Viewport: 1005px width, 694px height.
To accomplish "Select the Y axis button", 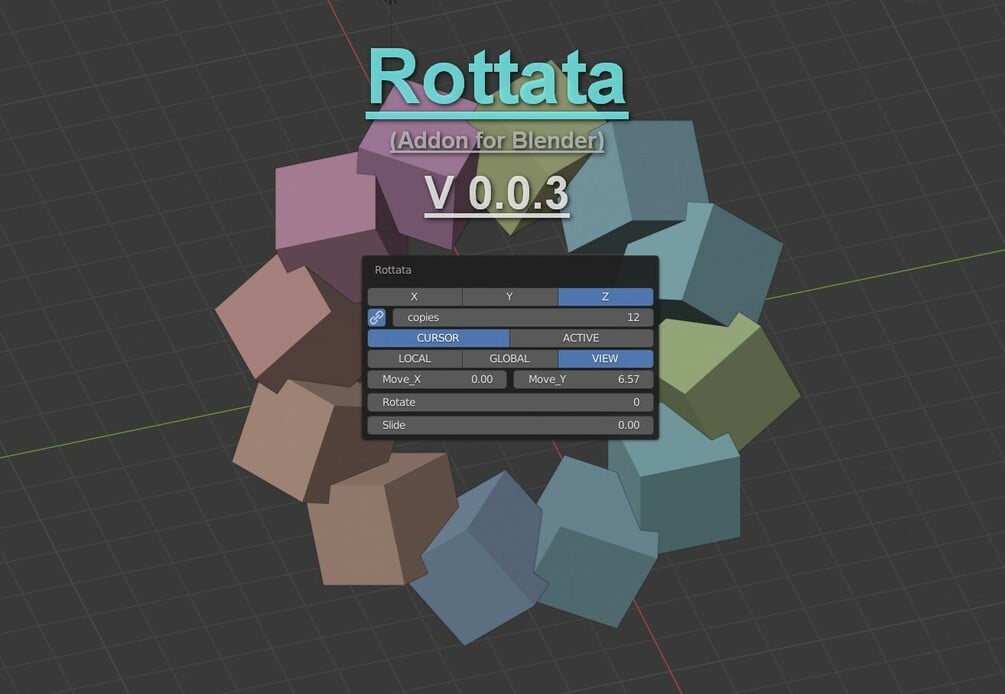I will coord(510,297).
